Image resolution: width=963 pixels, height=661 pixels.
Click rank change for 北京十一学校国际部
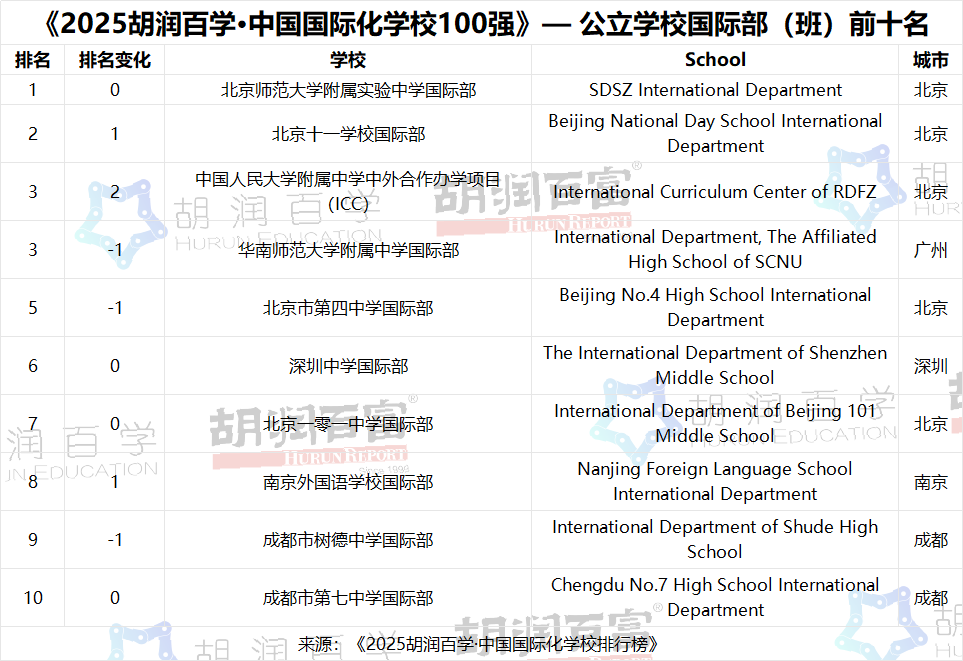pyautogui.click(x=115, y=134)
